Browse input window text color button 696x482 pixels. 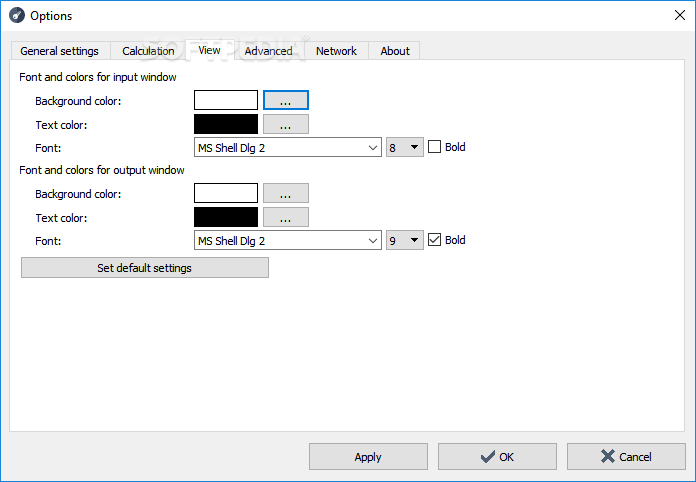pyautogui.click(x=286, y=124)
